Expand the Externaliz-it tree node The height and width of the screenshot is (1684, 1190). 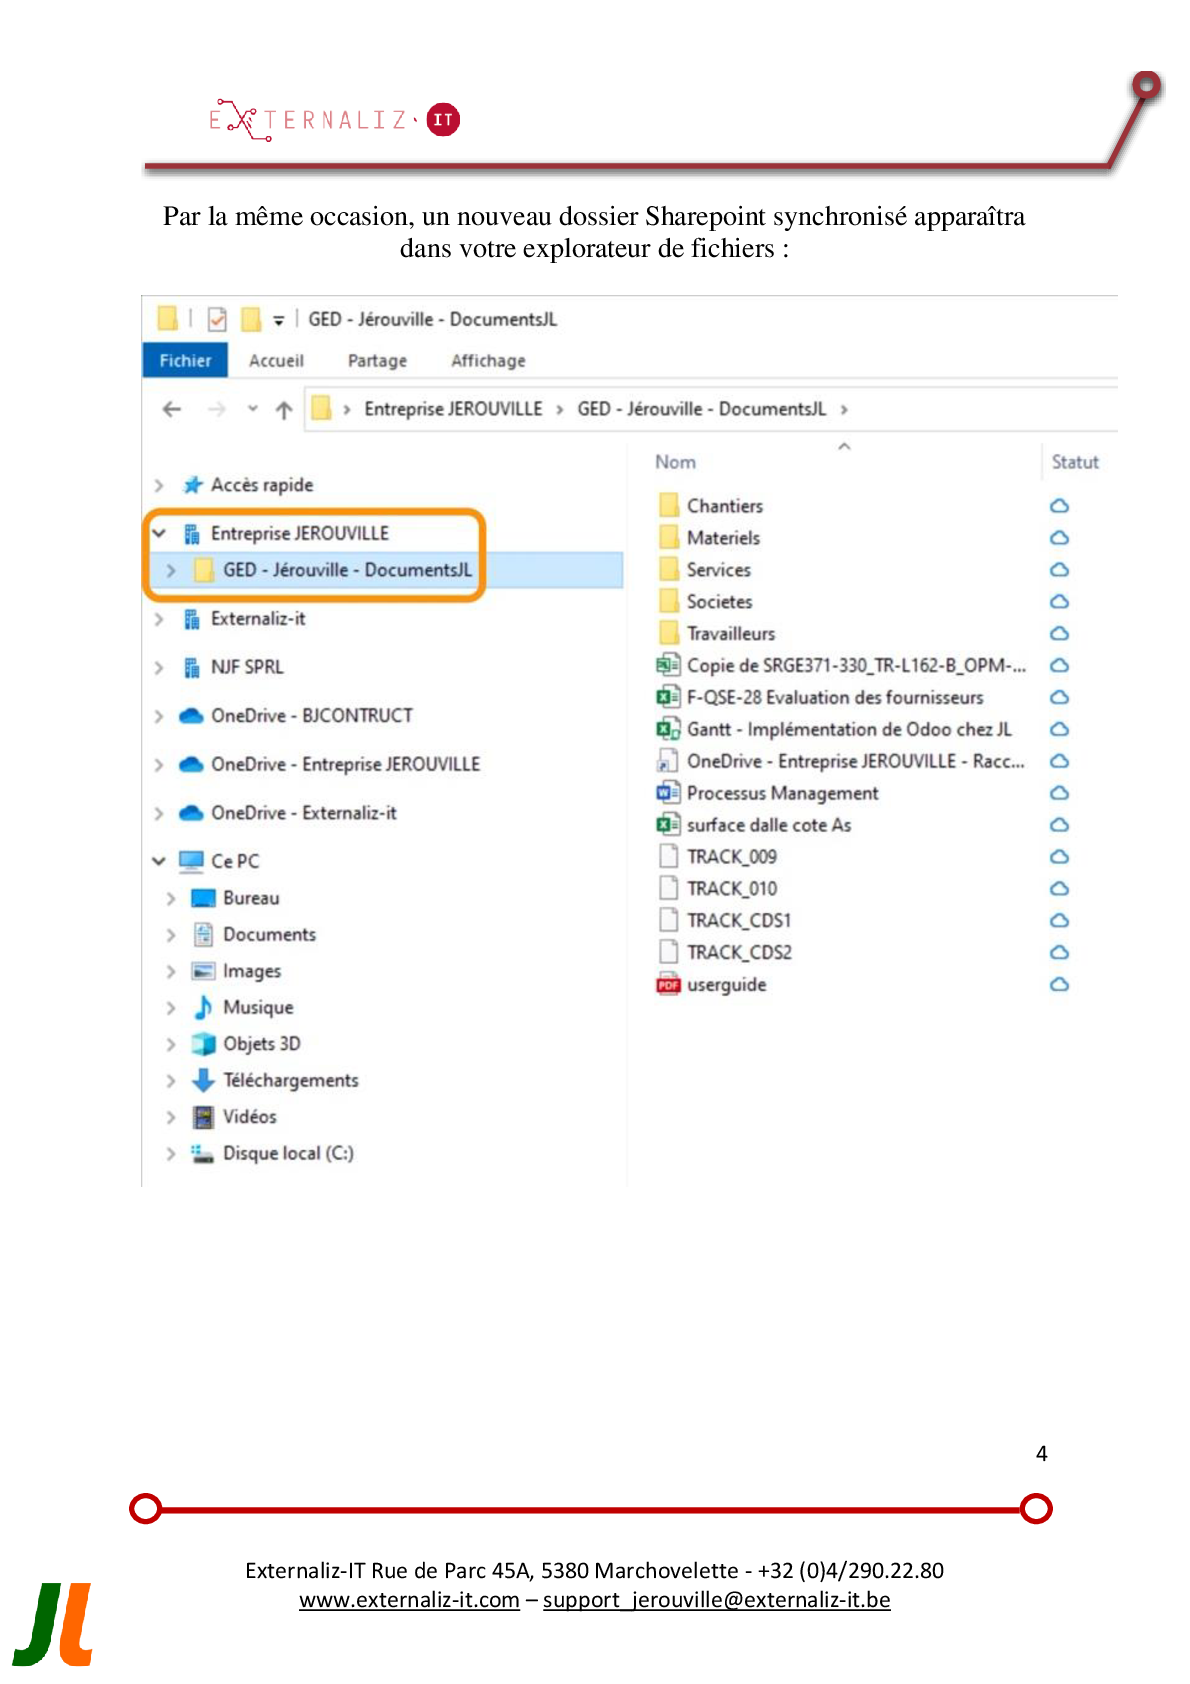tap(159, 619)
